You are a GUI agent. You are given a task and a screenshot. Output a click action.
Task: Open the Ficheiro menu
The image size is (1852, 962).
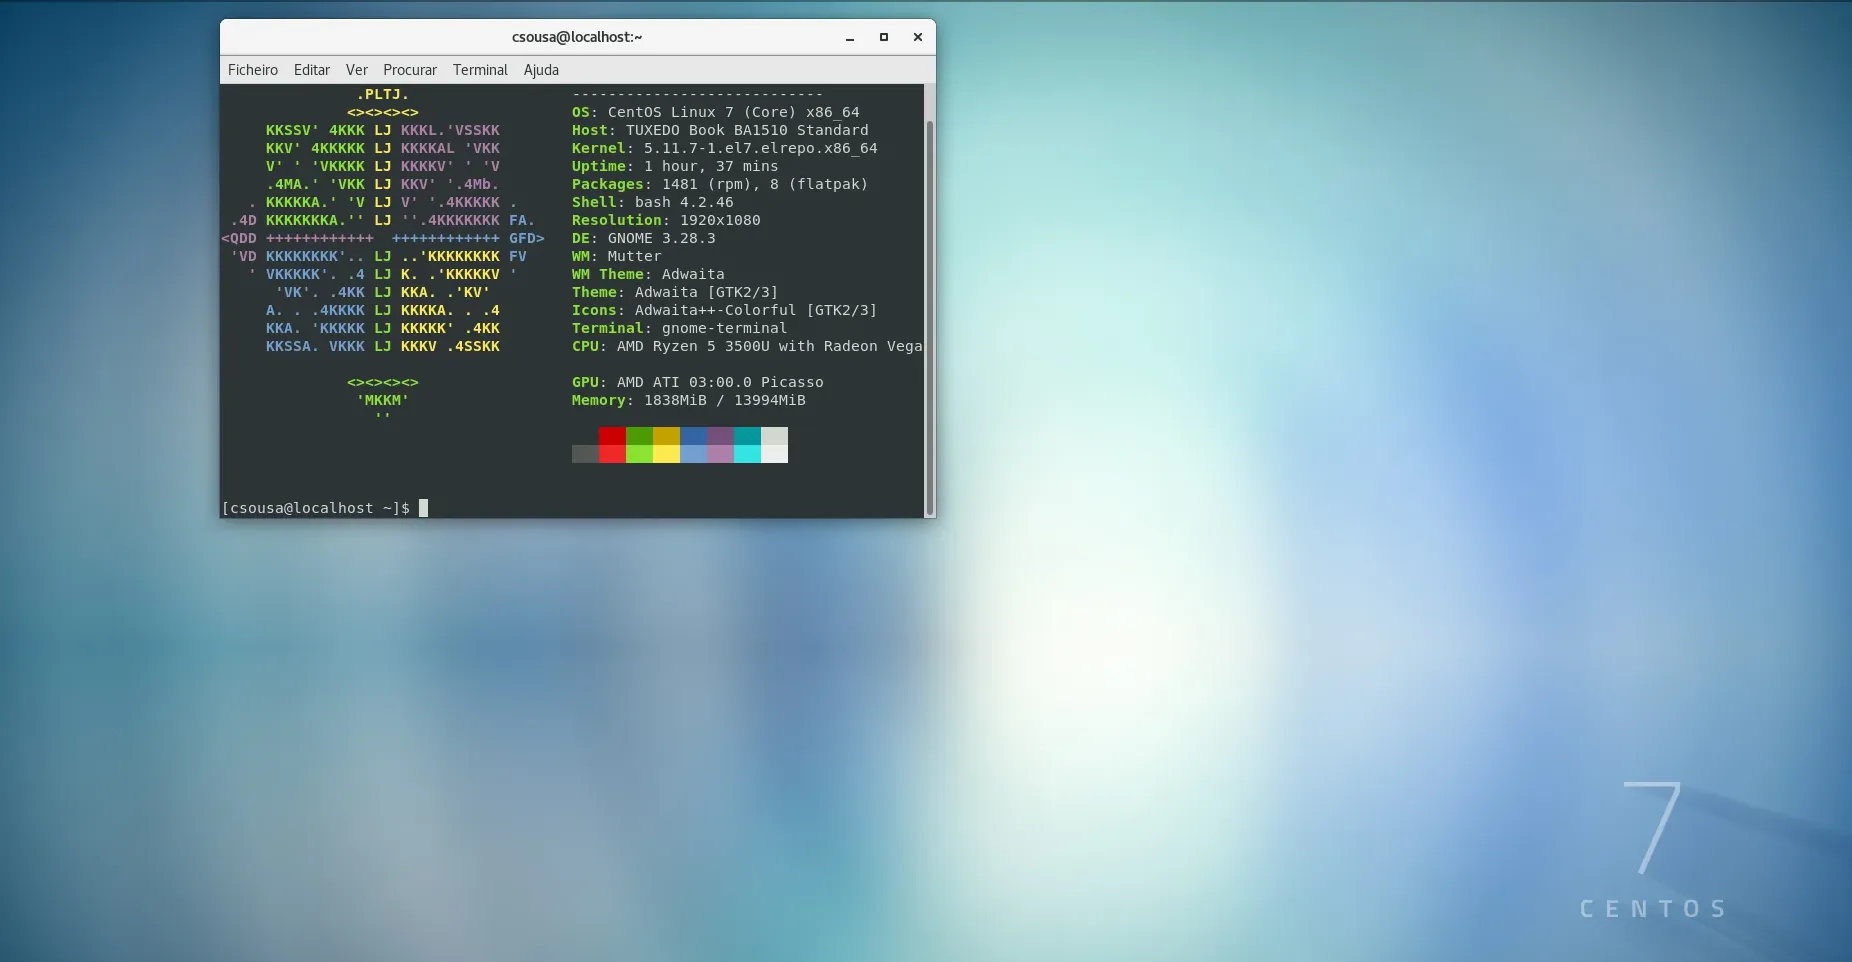click(253, 70)
